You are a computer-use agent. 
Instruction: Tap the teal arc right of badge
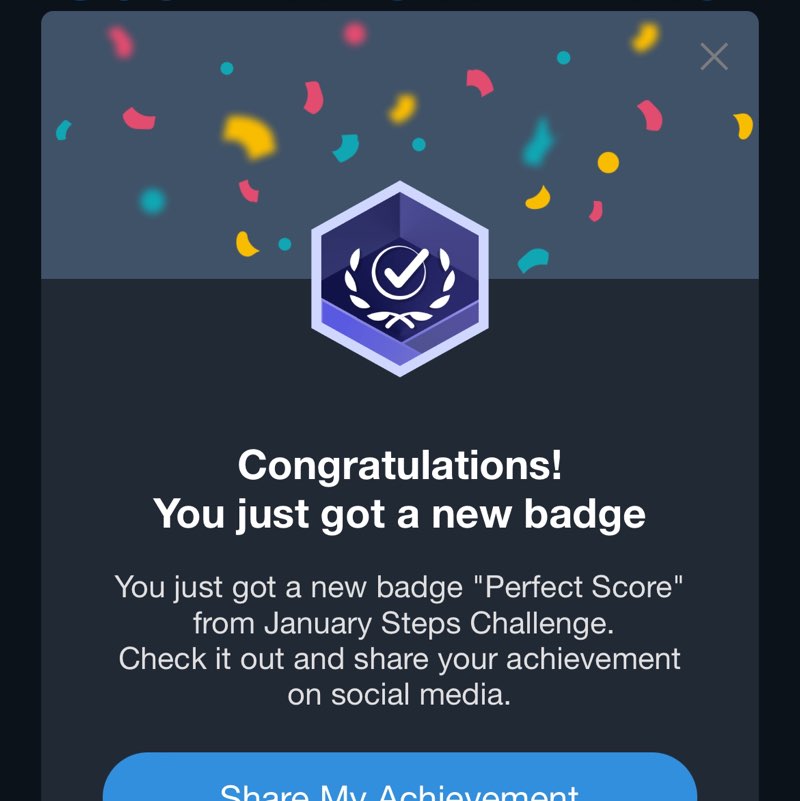click(x=532, y=260)
